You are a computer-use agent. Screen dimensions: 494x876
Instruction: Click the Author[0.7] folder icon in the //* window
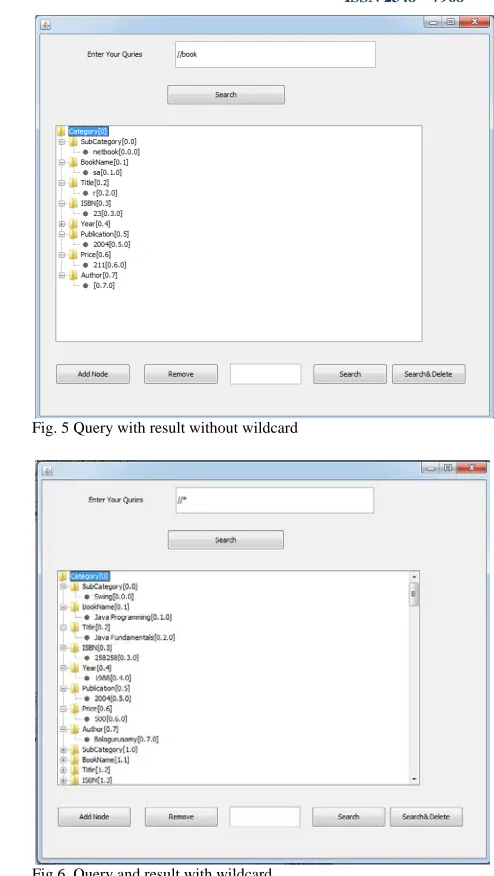tap(75, 729)
